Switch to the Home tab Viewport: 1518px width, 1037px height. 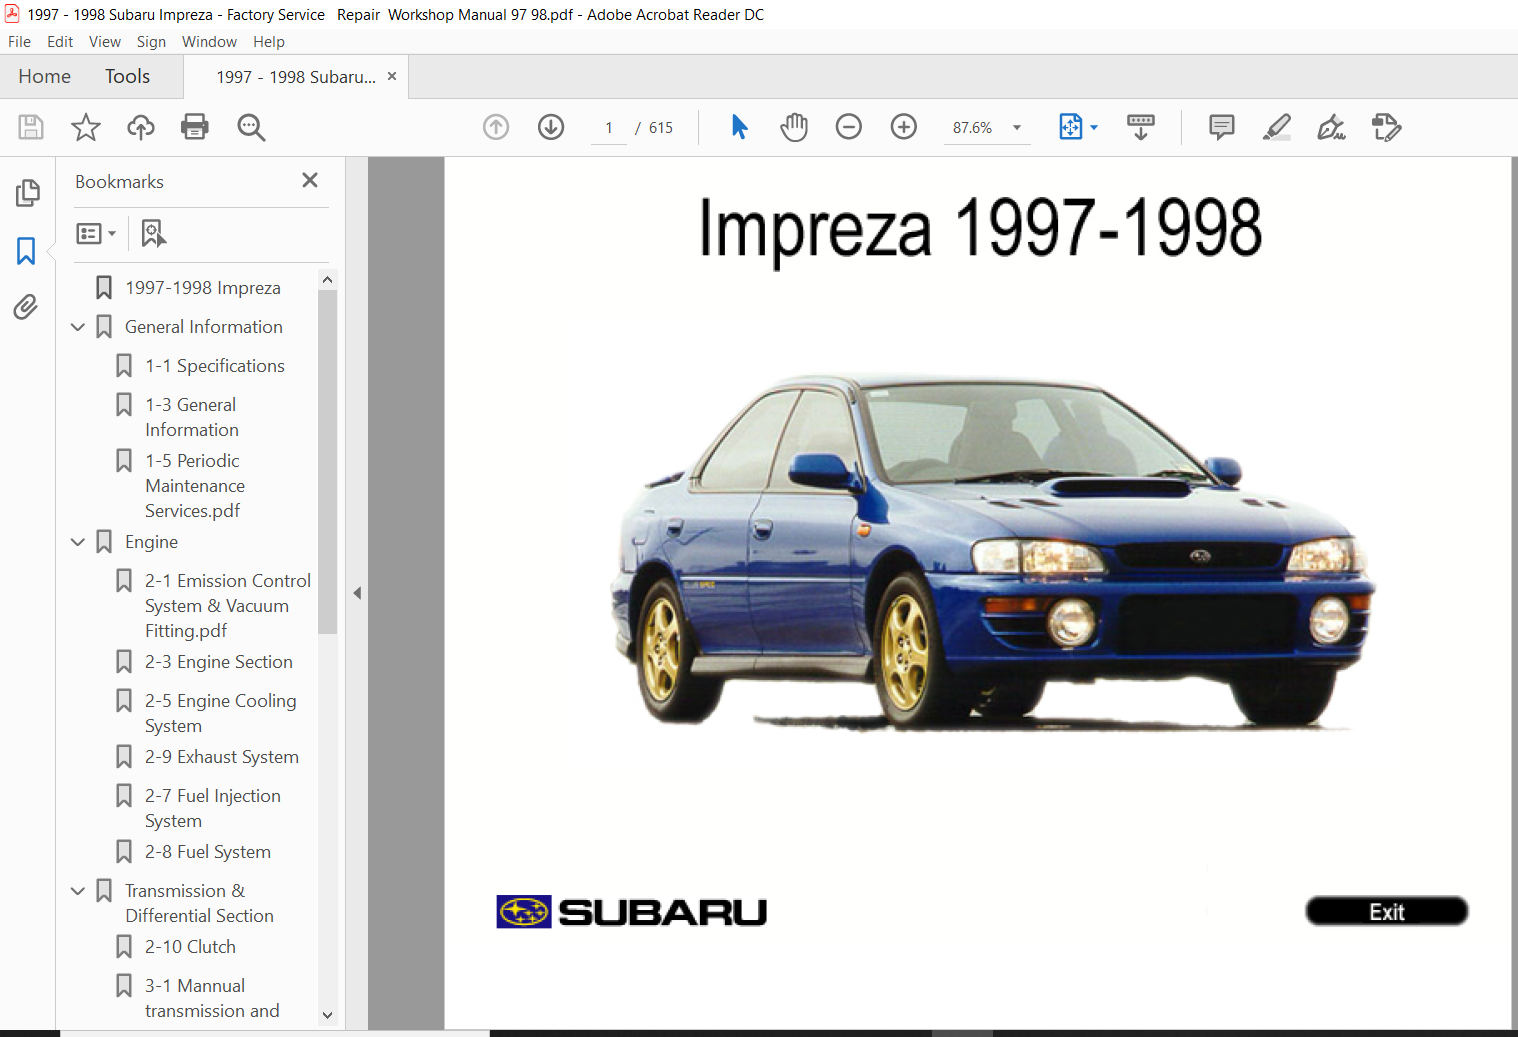[44, 77]
